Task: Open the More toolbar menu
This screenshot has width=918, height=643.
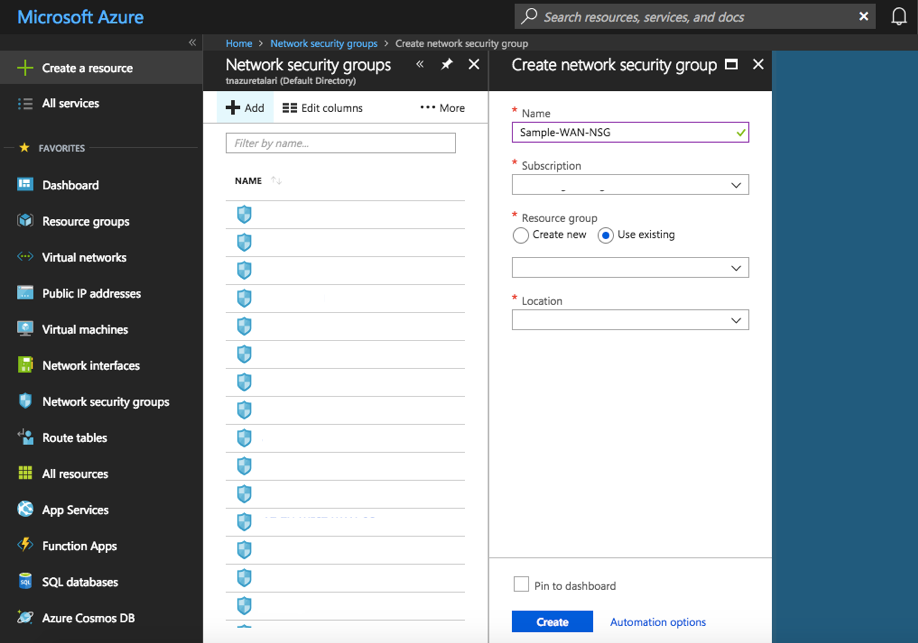Action: (x=442, y=108)
